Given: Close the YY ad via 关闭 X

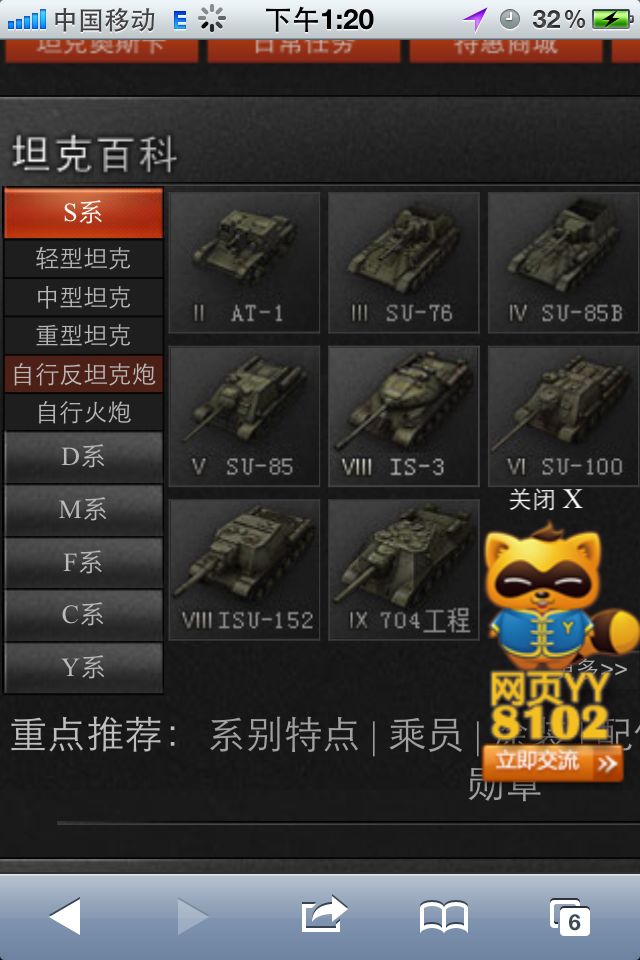Looking at the screenshot, I should point(545,500).
